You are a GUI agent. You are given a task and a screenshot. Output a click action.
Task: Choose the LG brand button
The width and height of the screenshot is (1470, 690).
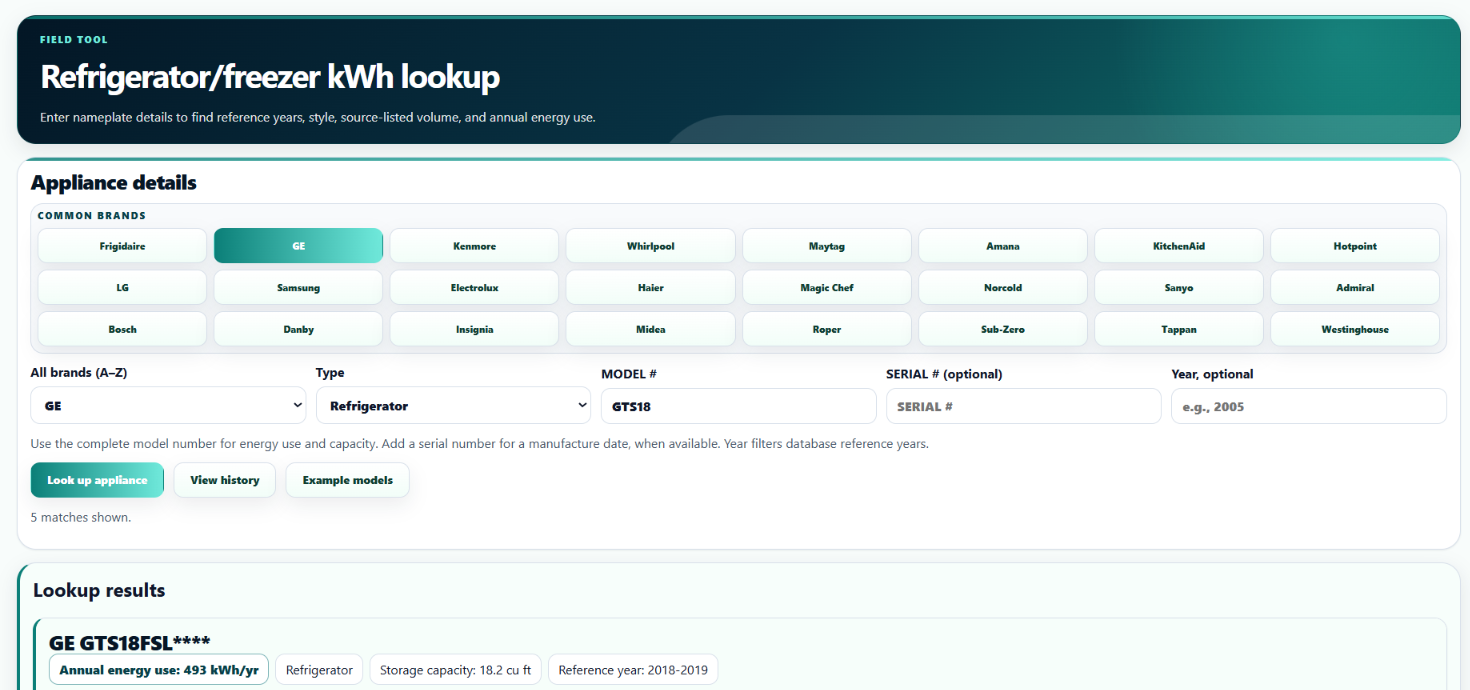(x=122, y=288)
